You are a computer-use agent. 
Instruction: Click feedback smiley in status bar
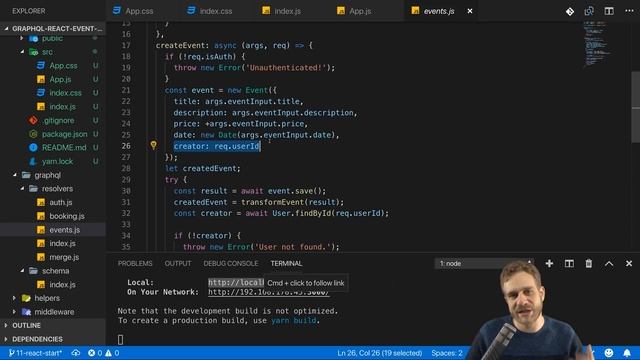(x=609, y=353)
